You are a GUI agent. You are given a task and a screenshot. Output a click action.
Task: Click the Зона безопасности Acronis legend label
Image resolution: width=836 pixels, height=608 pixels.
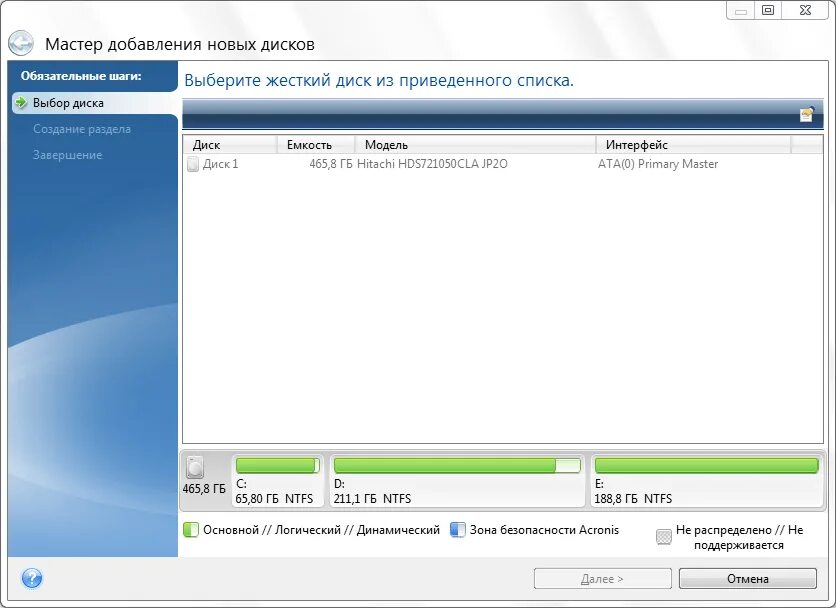pos(544,530)
